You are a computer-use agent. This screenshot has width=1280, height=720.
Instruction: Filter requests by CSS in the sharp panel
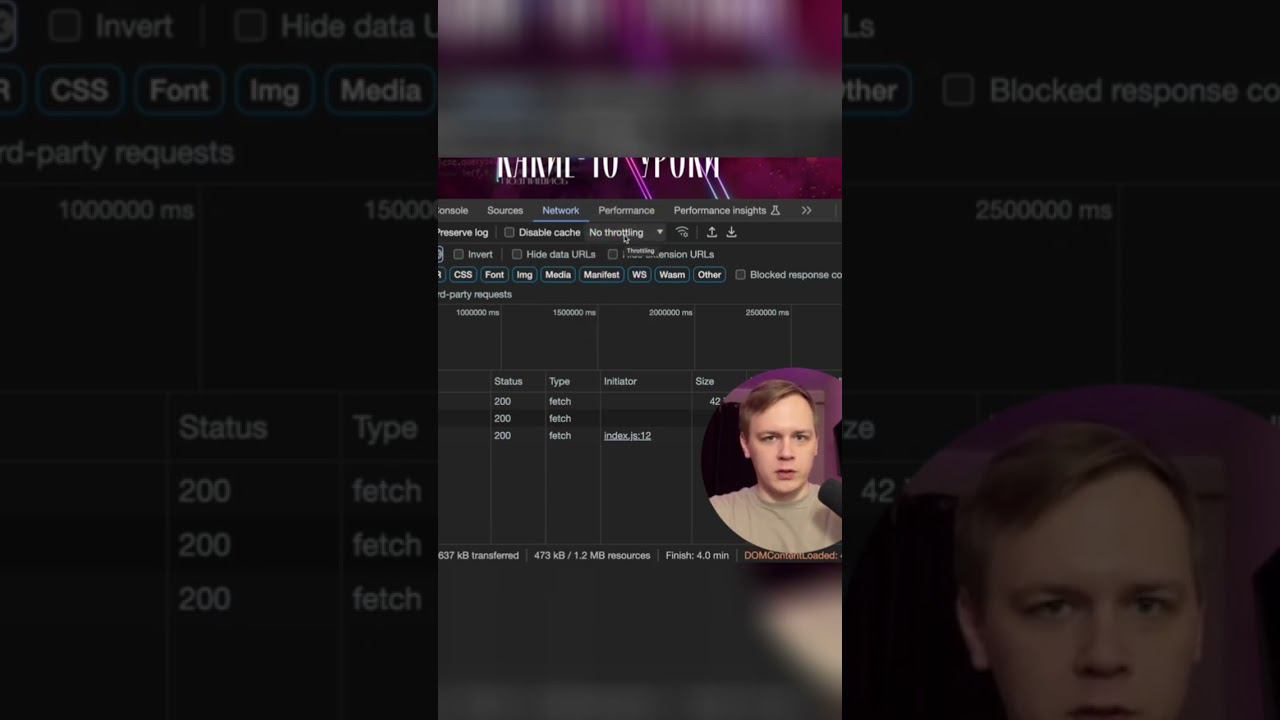[x=463, y=275]
